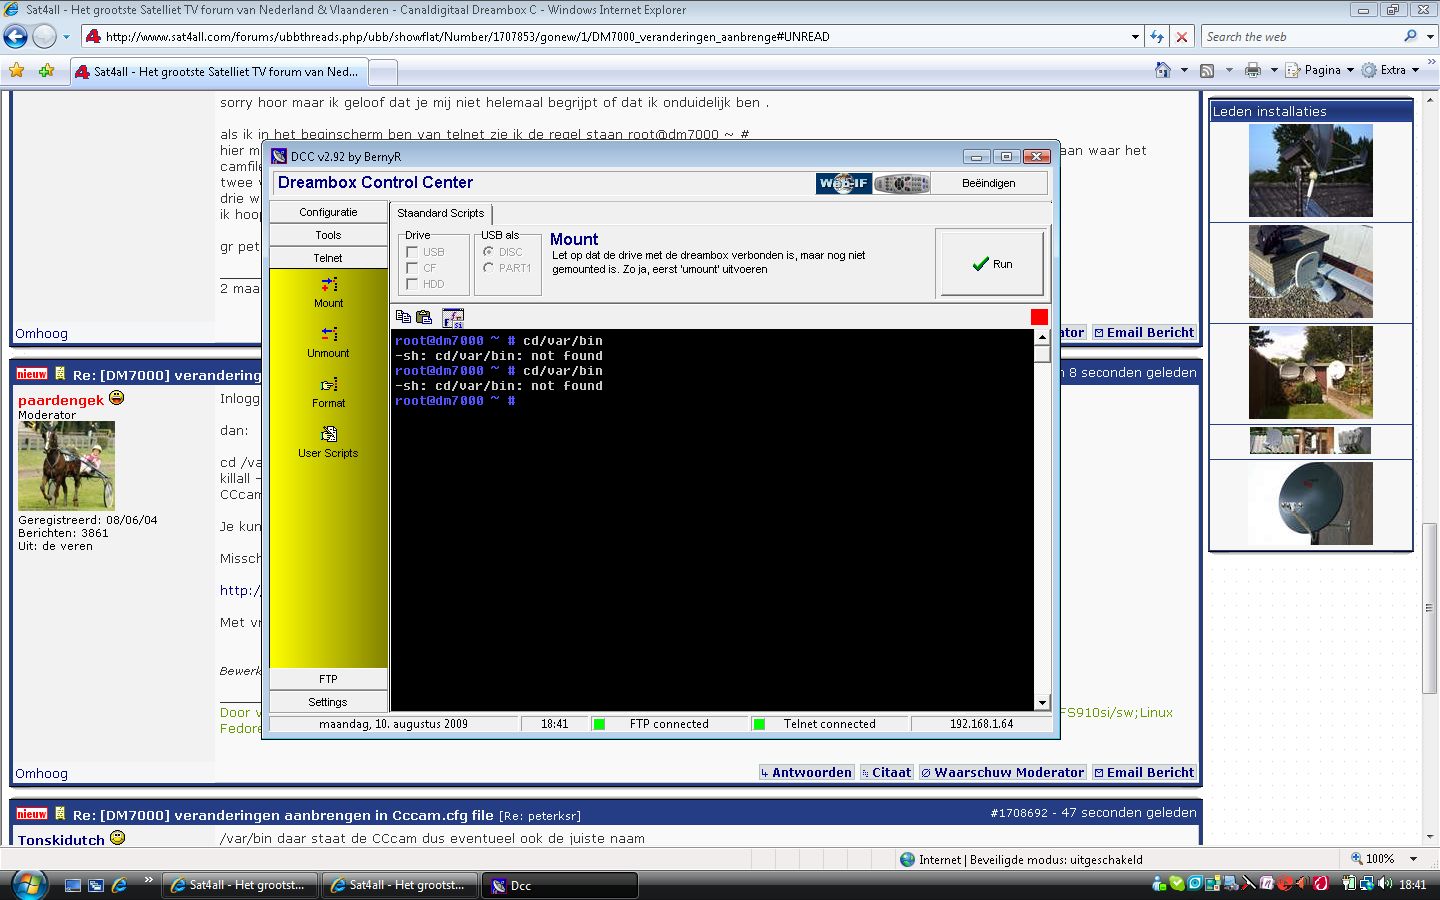Click the Antwoorden link in the forum post
This screenshot has width=1440, height=900.
coord(805,773)
